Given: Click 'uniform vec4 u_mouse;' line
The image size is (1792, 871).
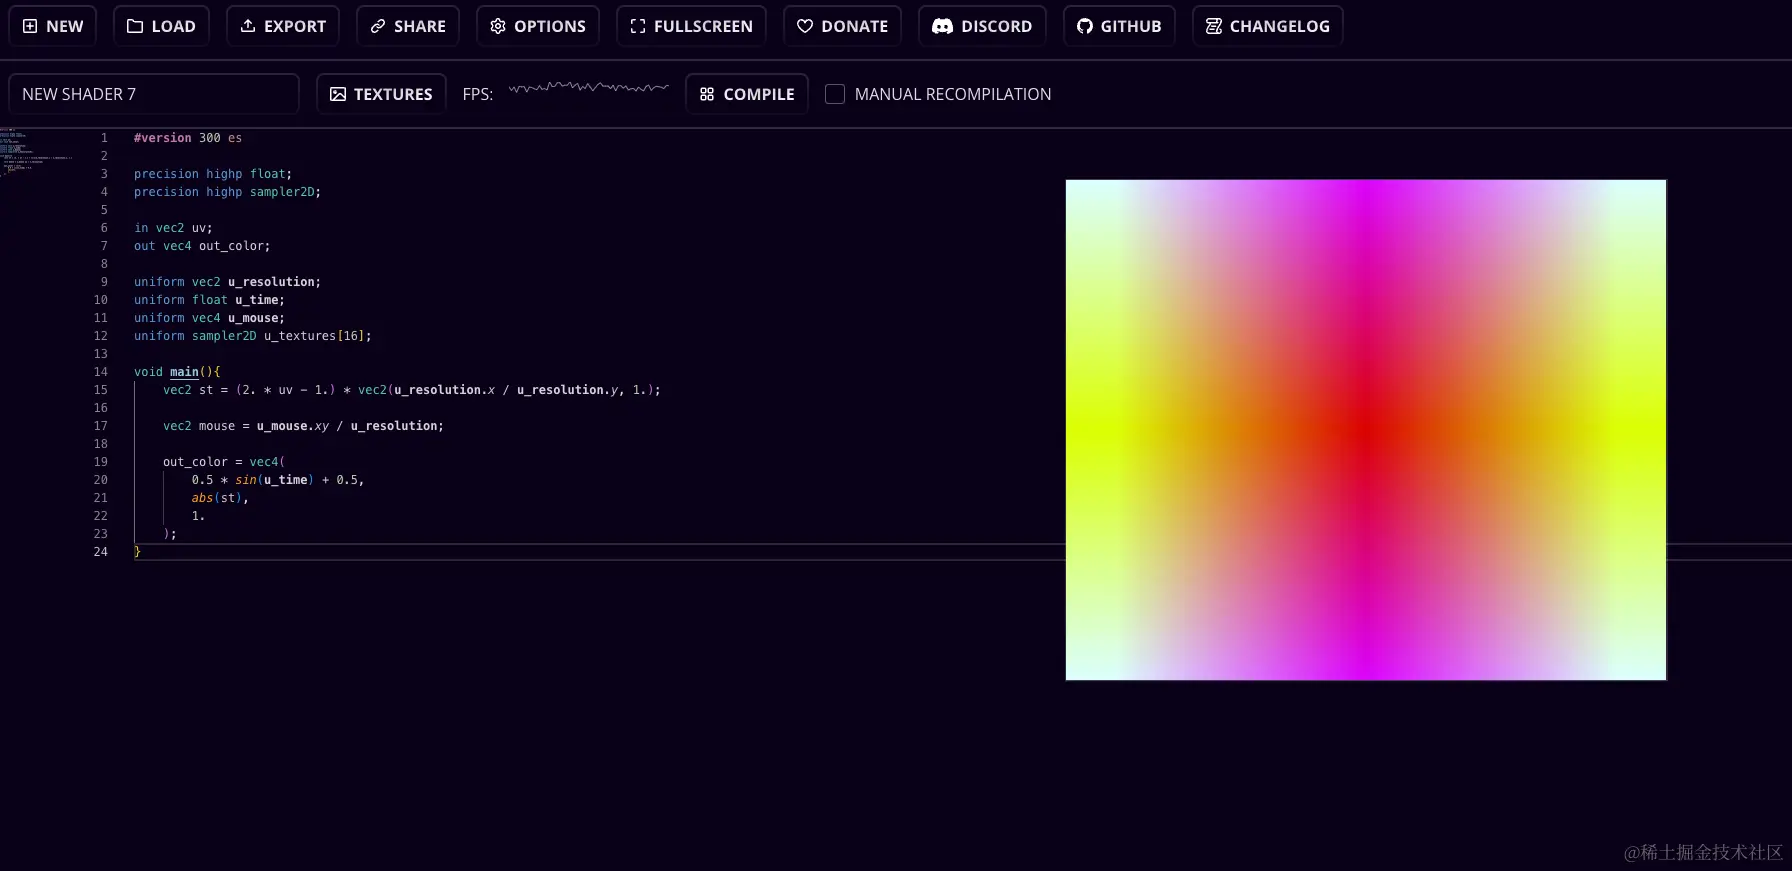Looking at the screenshot, I should 209,318.
